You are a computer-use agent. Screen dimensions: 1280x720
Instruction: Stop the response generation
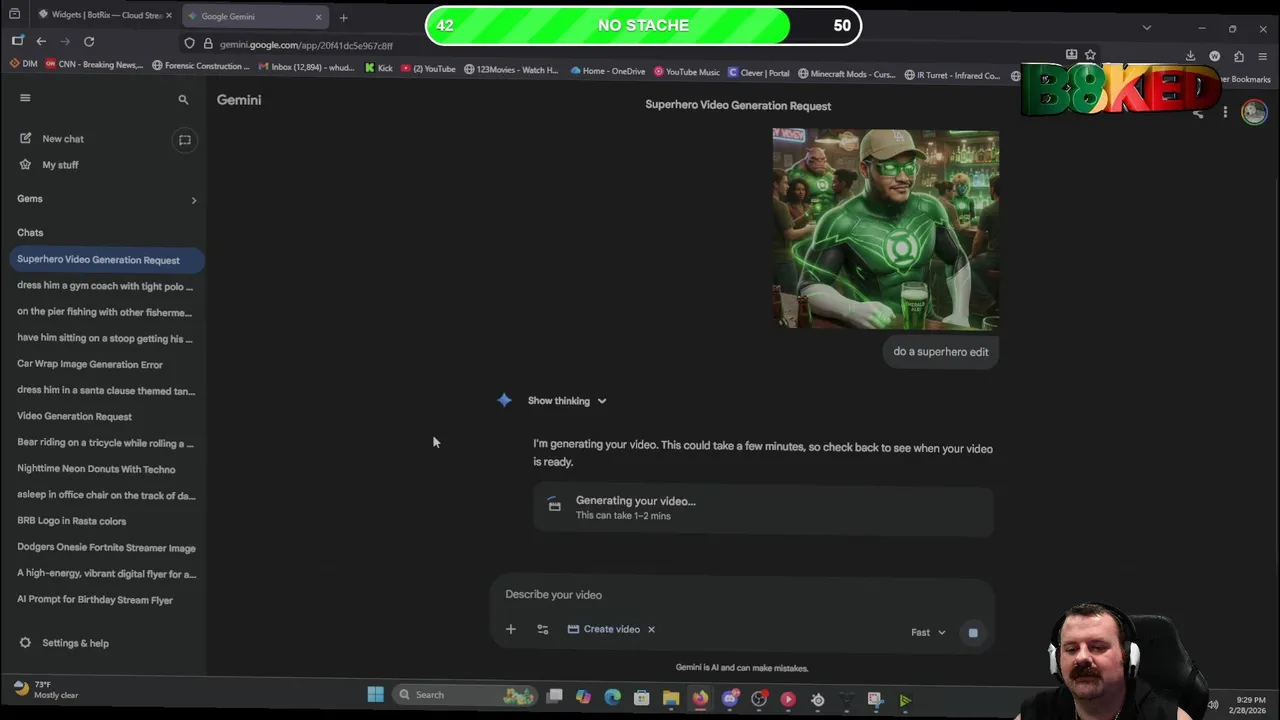[x=973, y=633]
